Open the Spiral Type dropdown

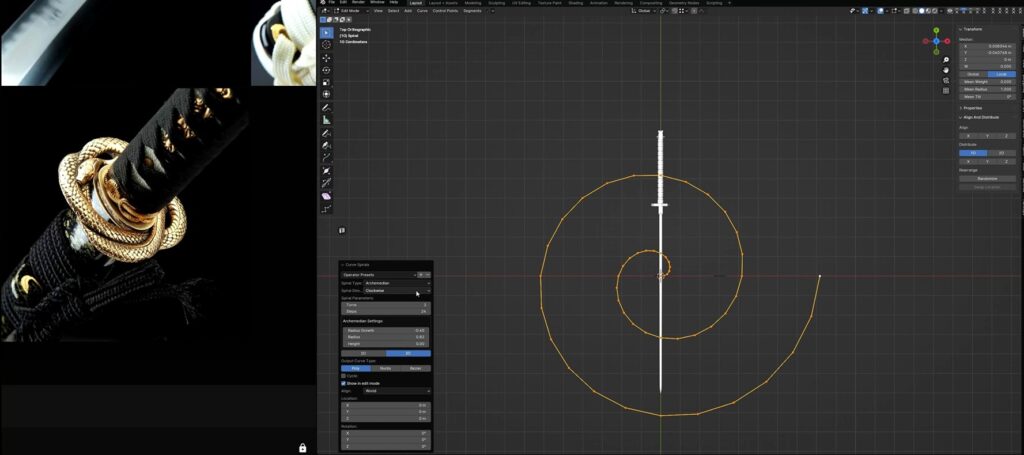[397, 283]
